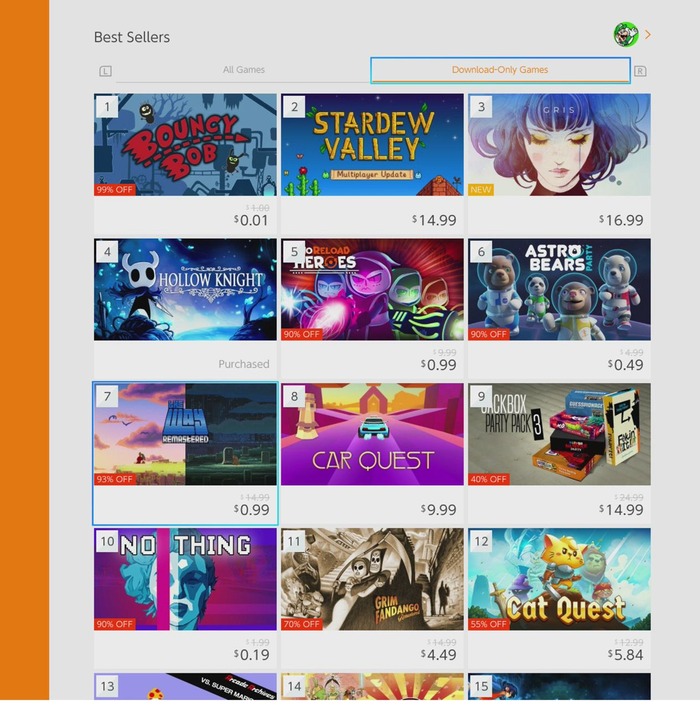Click the $0.19 price of NO THING
The width and height of the screenshot is (700, 709).
[251, 655]
